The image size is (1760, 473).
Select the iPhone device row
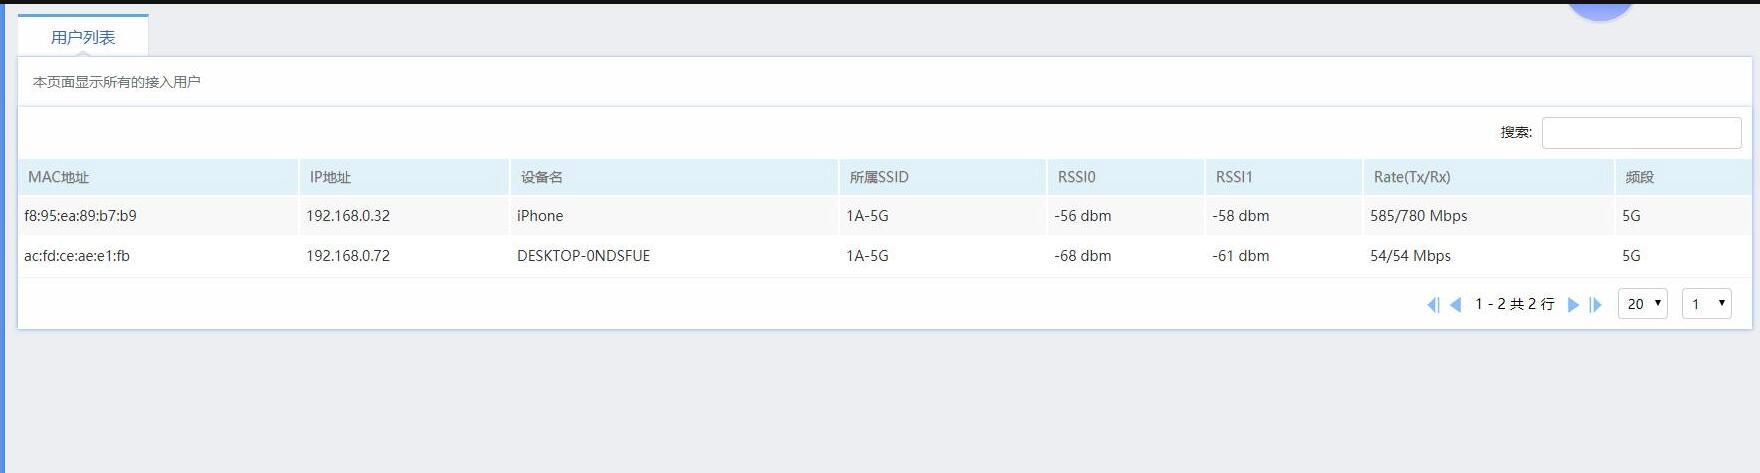coord(540,216)
